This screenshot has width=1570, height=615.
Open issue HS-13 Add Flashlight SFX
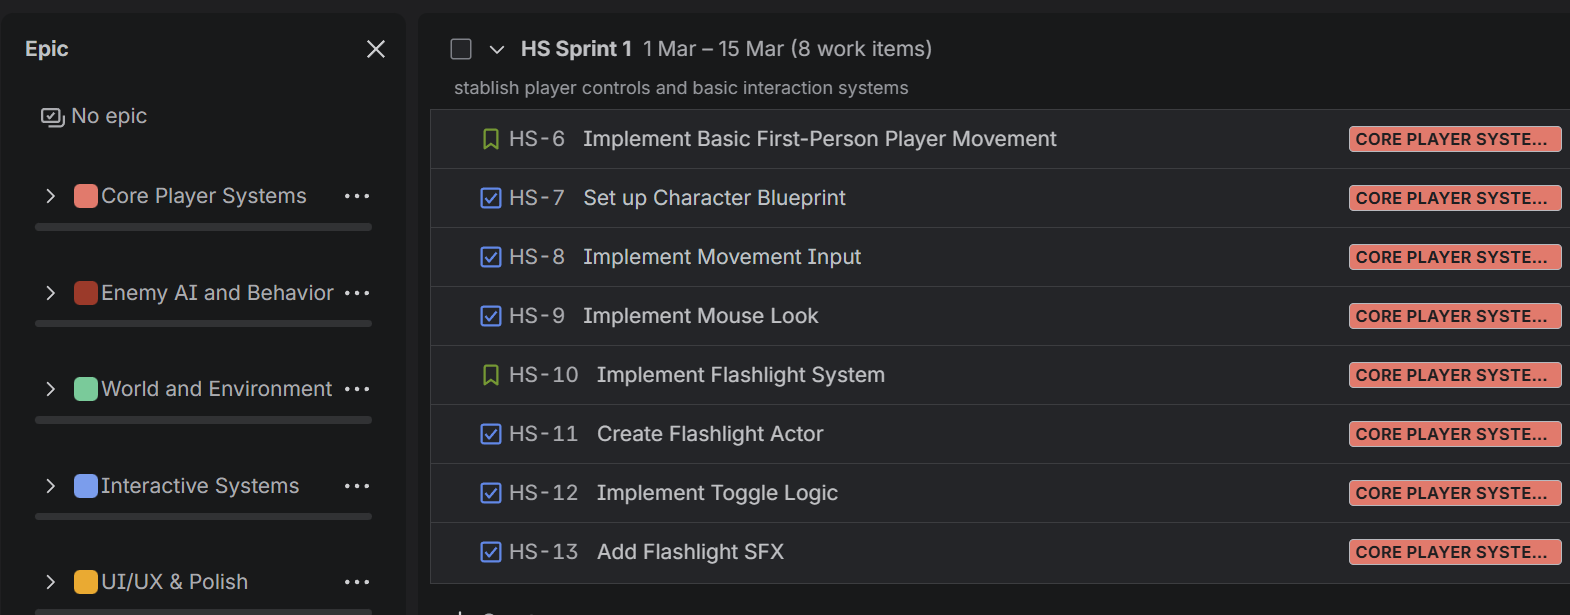(x=690, y=552)
